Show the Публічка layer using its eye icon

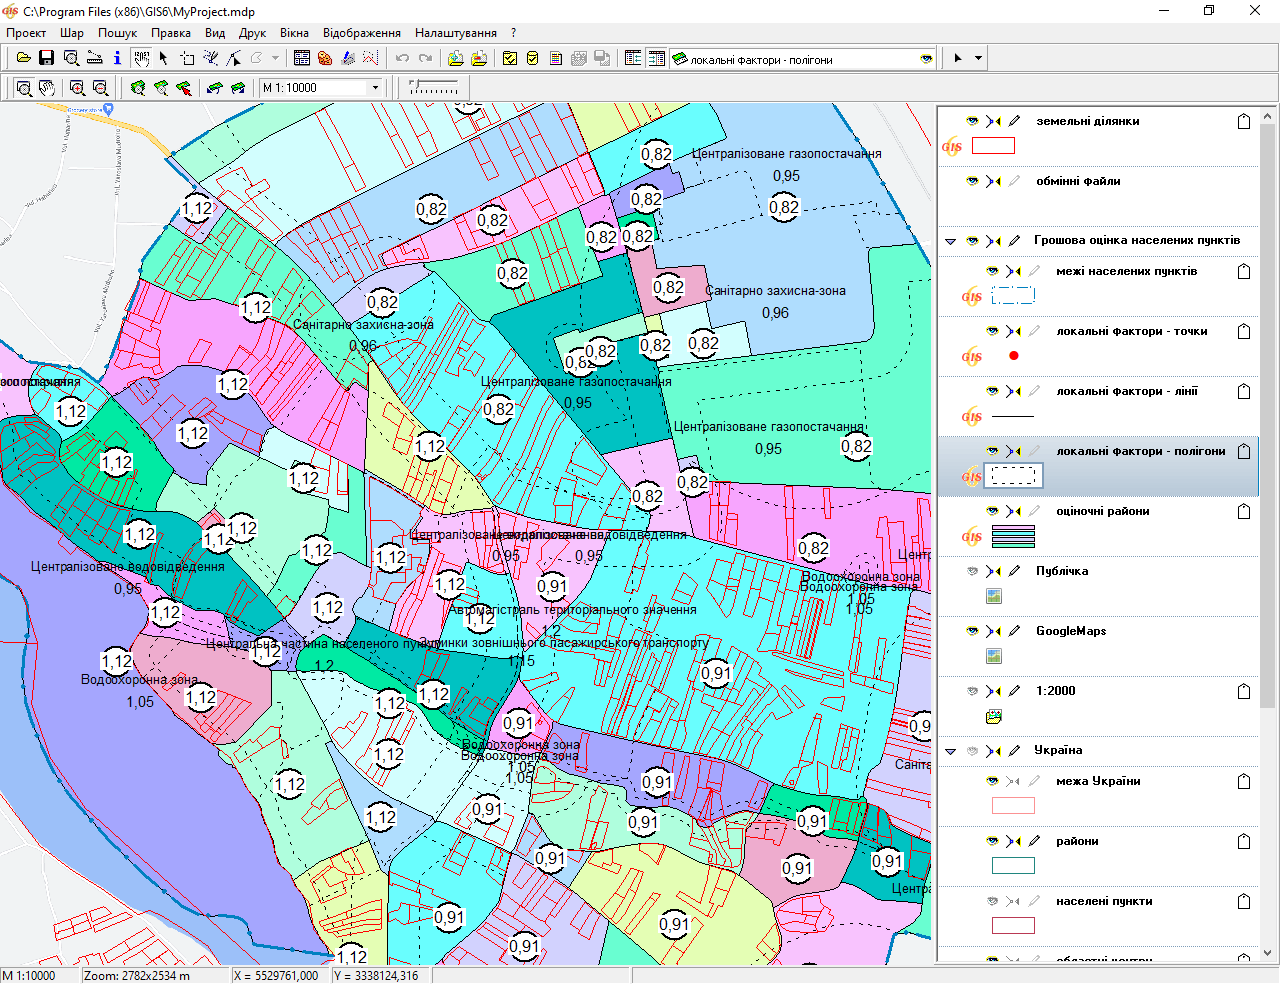coord(972,571)
